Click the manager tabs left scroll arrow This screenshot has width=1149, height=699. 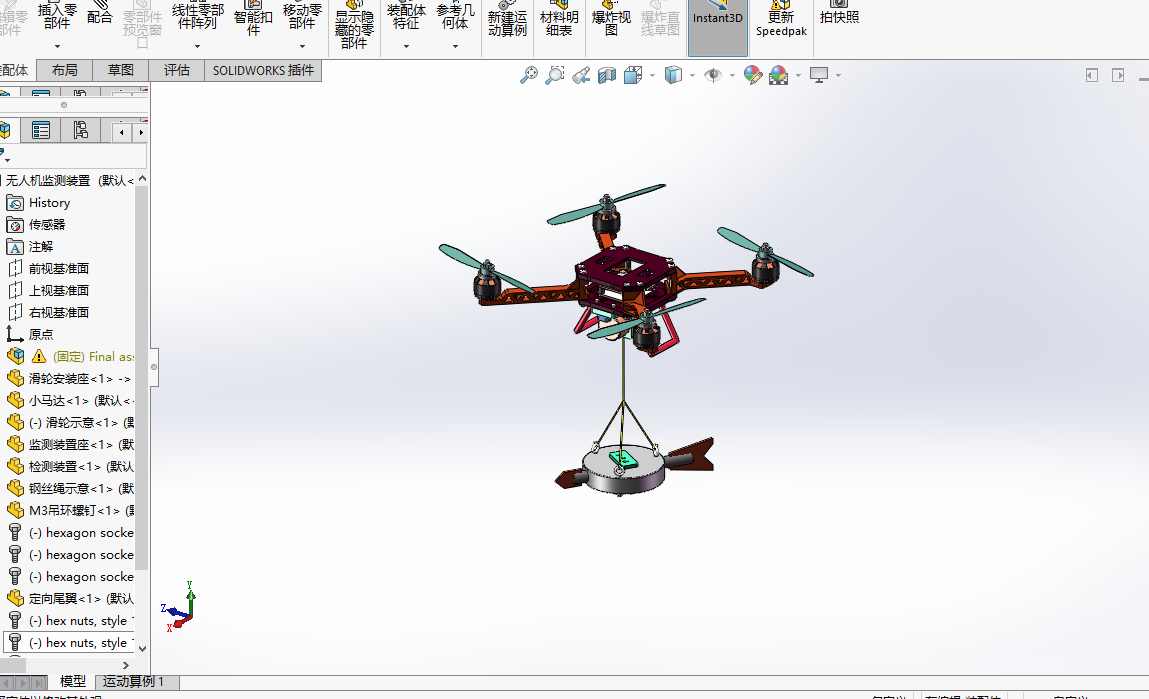pos(122,132)
